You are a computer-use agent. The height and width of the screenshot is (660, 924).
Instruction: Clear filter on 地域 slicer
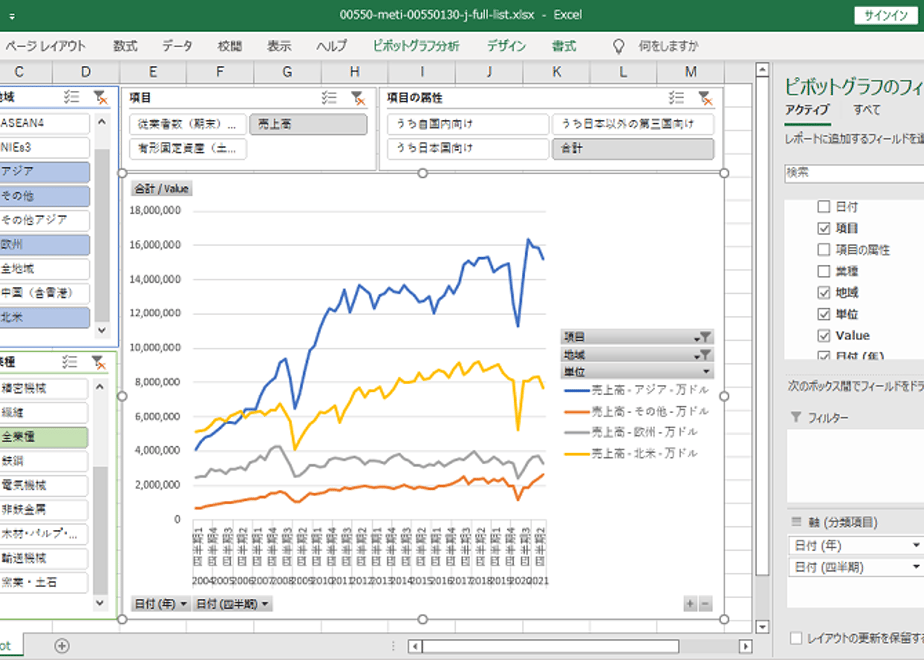click(100, 97)
